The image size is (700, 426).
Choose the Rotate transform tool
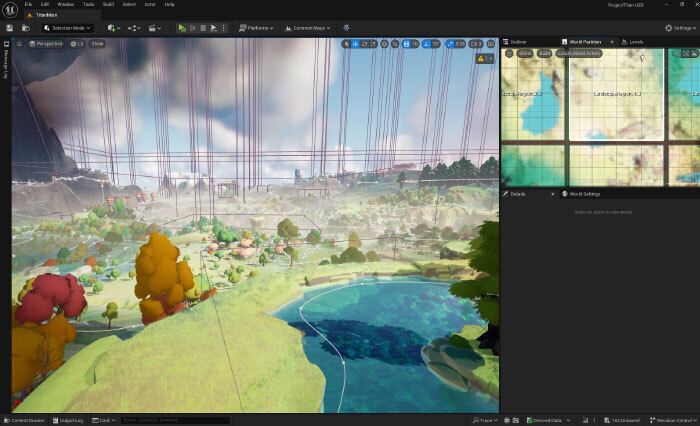pos(365,44)
